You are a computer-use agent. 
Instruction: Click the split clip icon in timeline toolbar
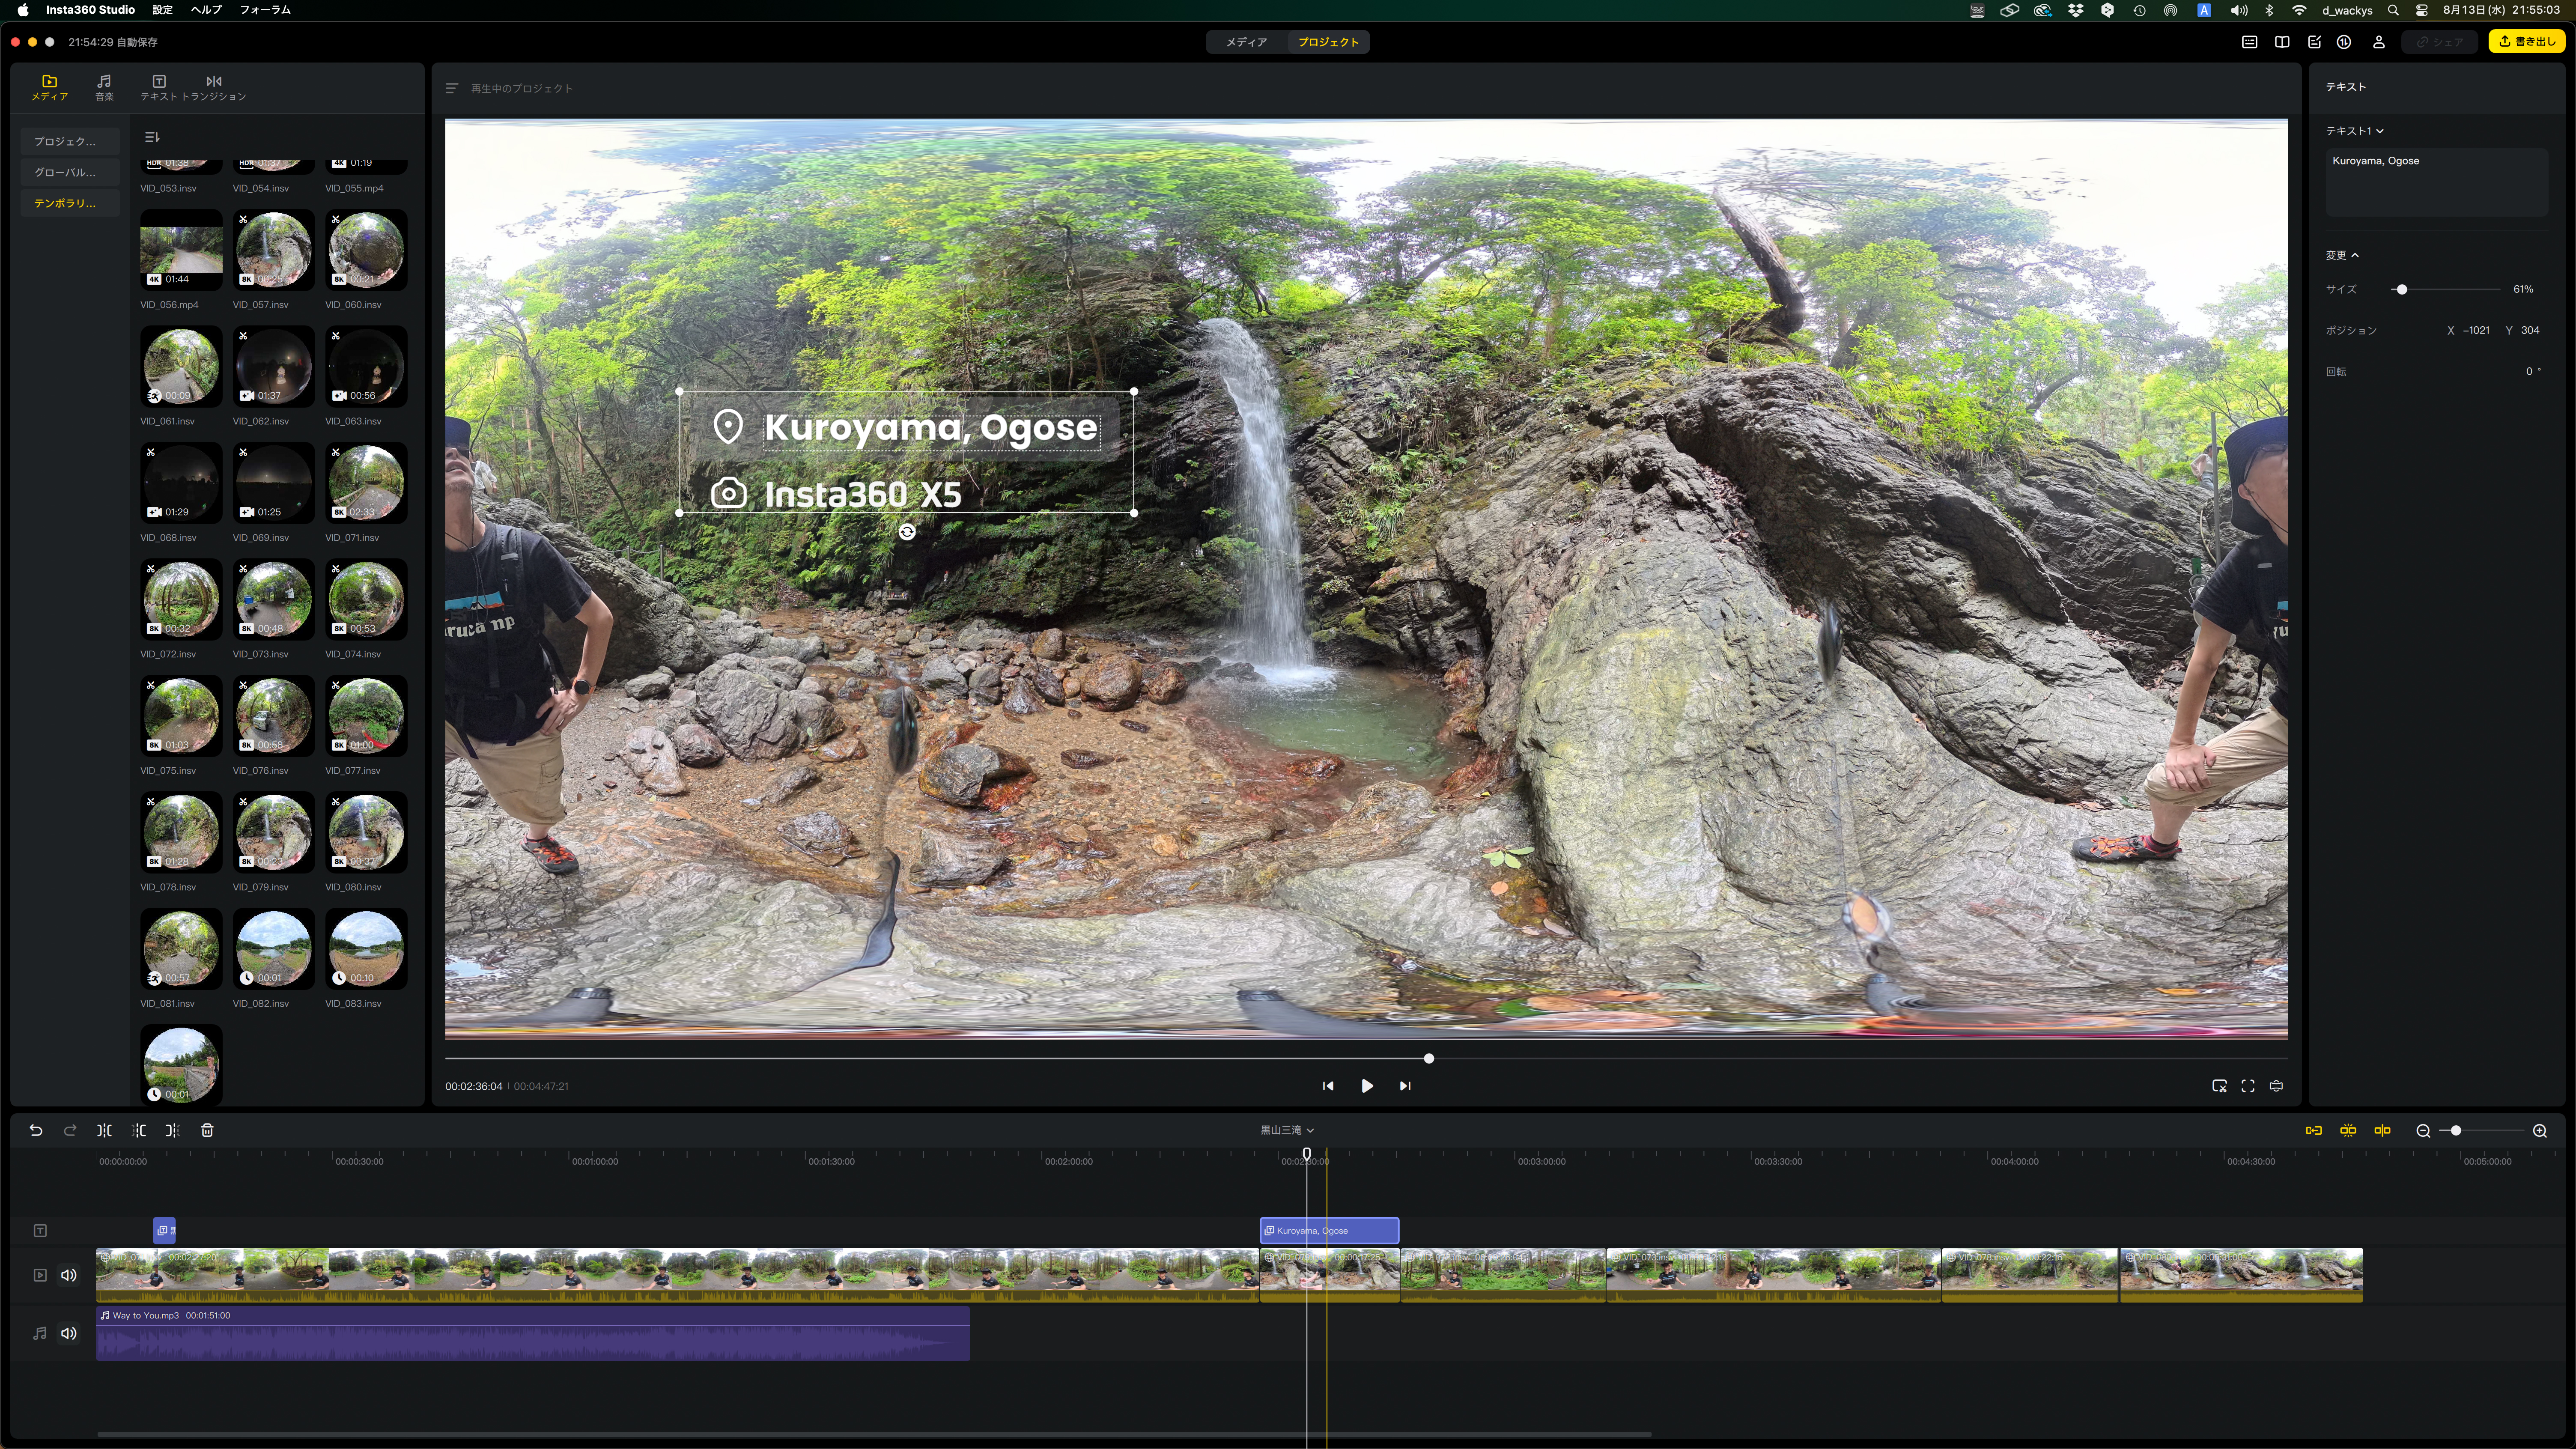coord(104,1130)
